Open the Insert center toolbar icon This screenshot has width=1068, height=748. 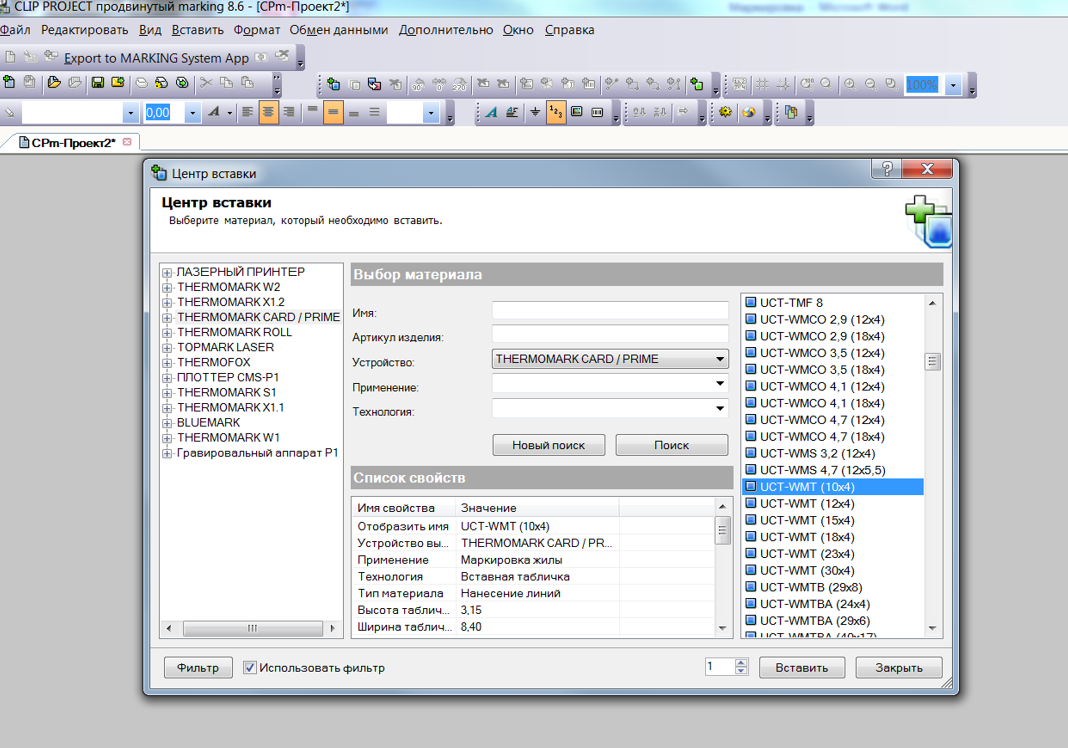tap(333, 84)
